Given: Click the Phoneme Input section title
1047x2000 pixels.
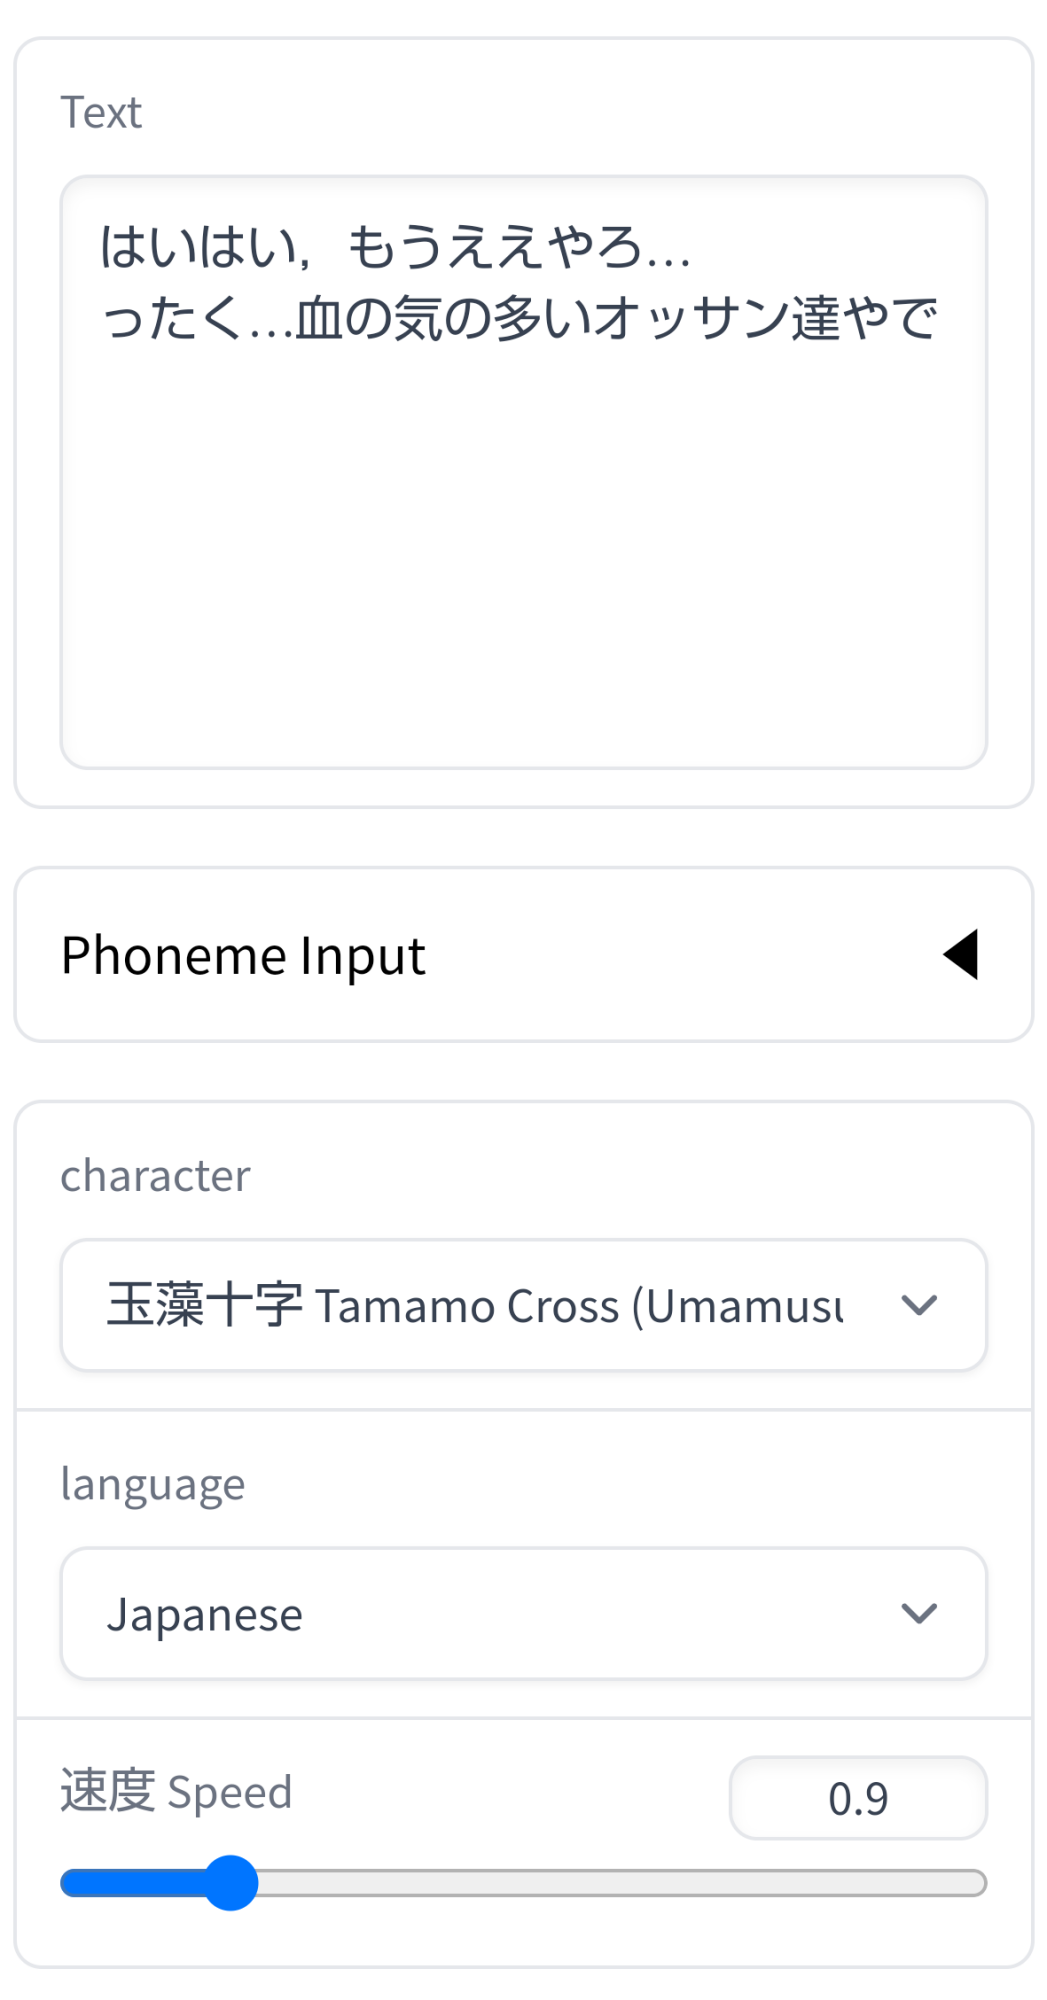Looking at the screenshot, I should (243, 955).
